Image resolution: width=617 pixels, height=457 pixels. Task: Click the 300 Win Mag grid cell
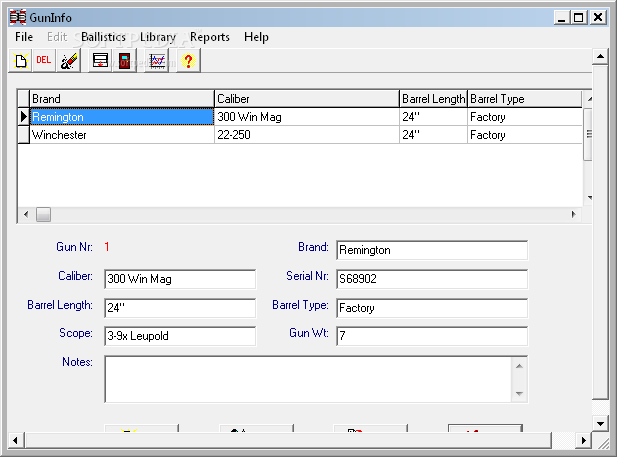click(x=307, y=117)
